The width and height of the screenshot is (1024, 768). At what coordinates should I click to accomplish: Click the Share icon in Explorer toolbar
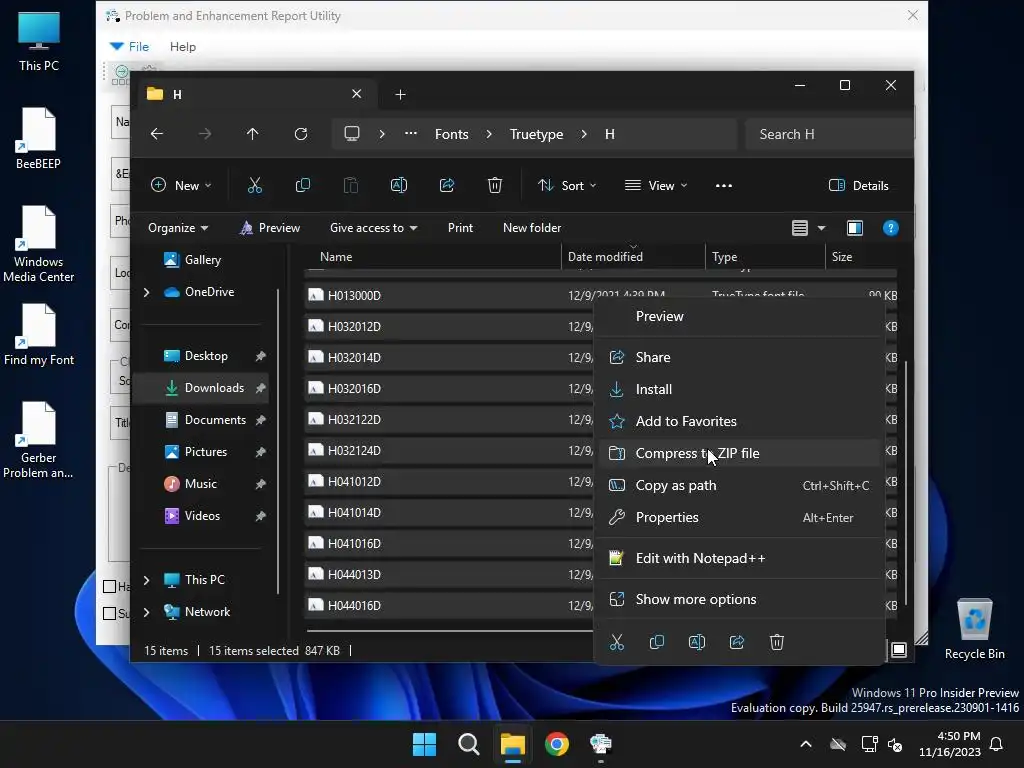tap(447, 185)
